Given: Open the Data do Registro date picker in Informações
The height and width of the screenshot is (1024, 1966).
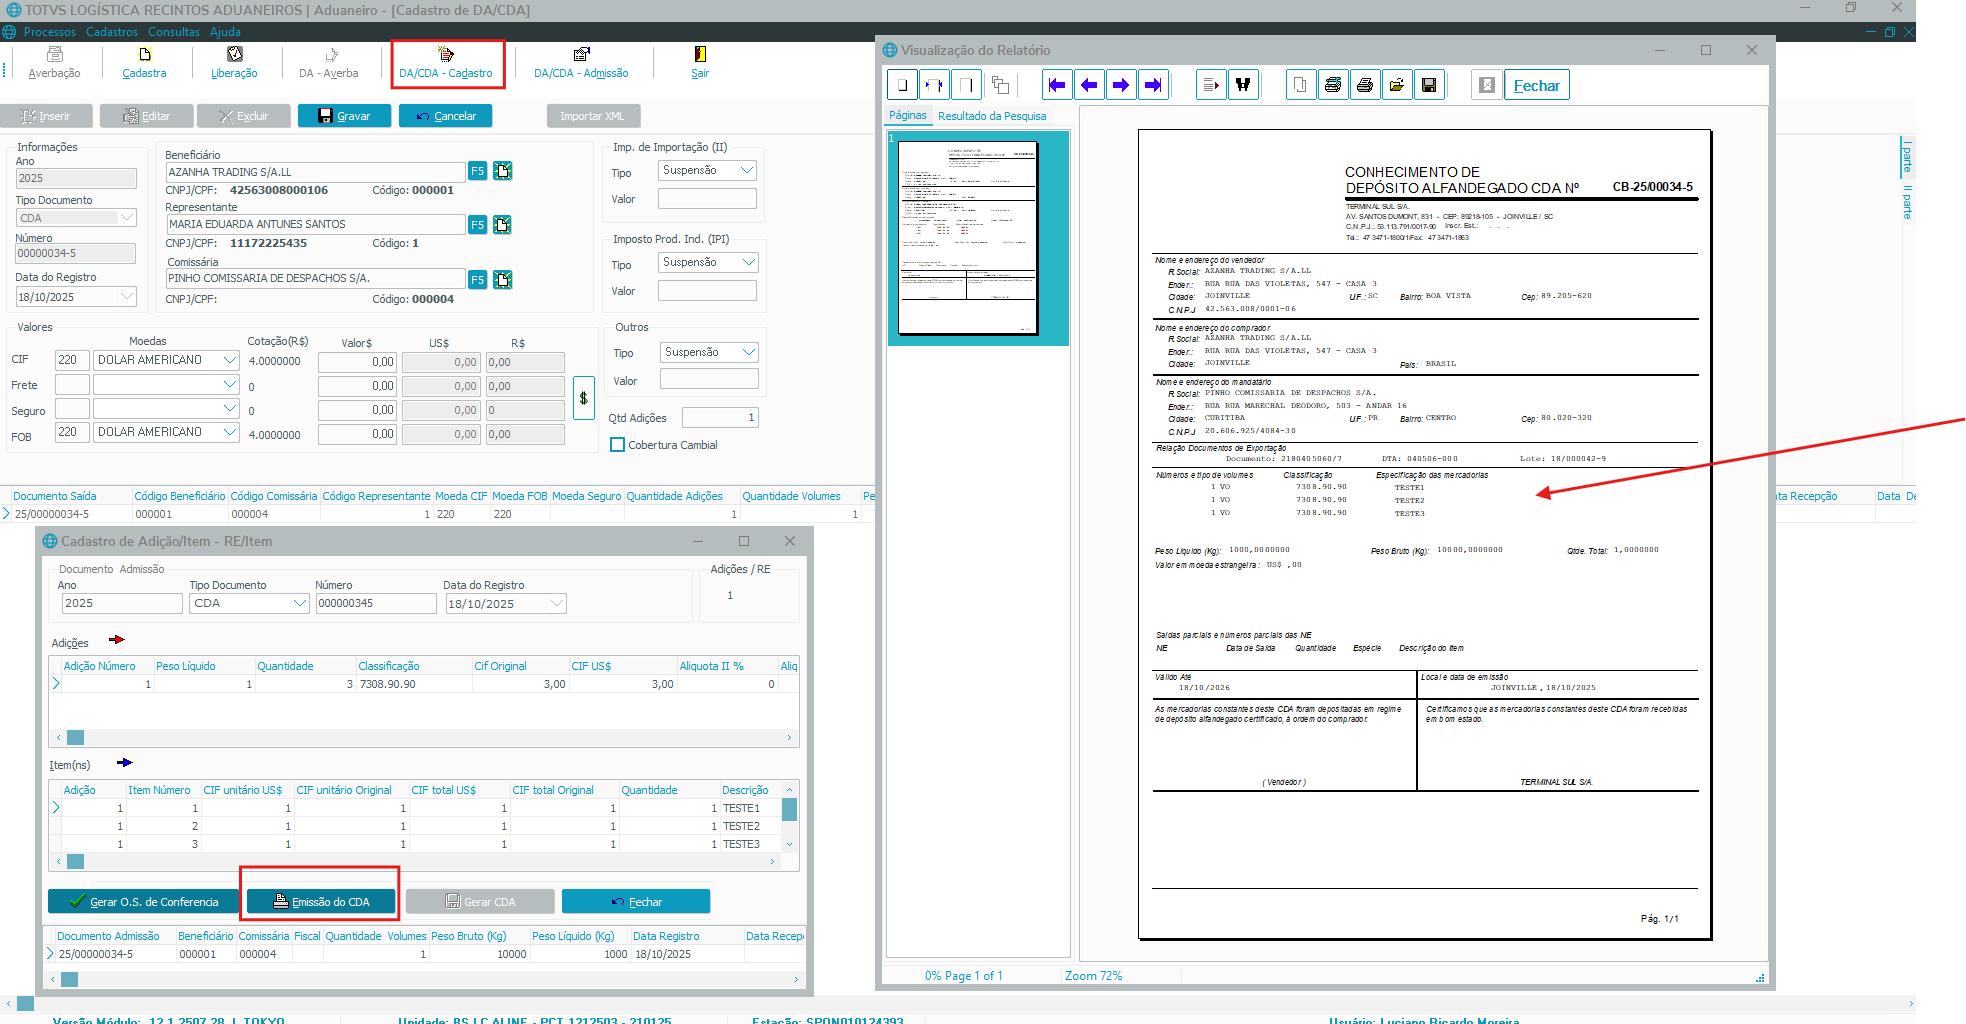Looking at the screenshot, I should point(127,297).
